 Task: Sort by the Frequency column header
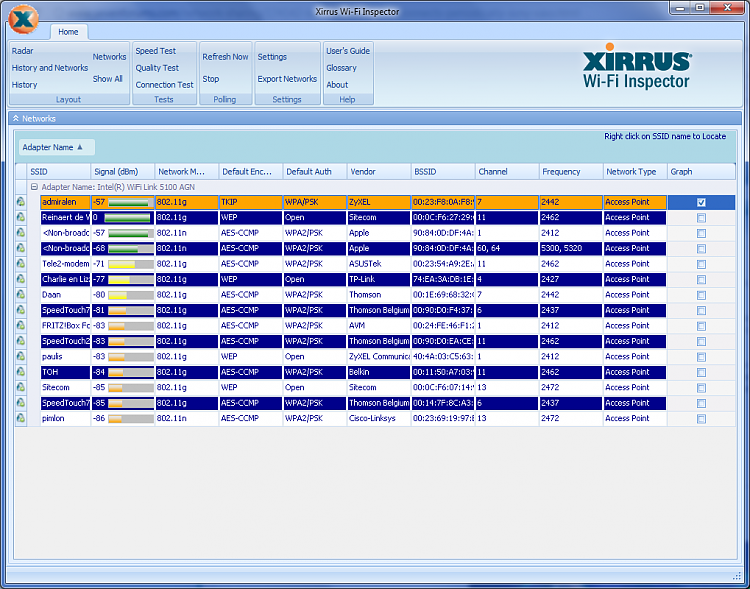coord(571,171)
